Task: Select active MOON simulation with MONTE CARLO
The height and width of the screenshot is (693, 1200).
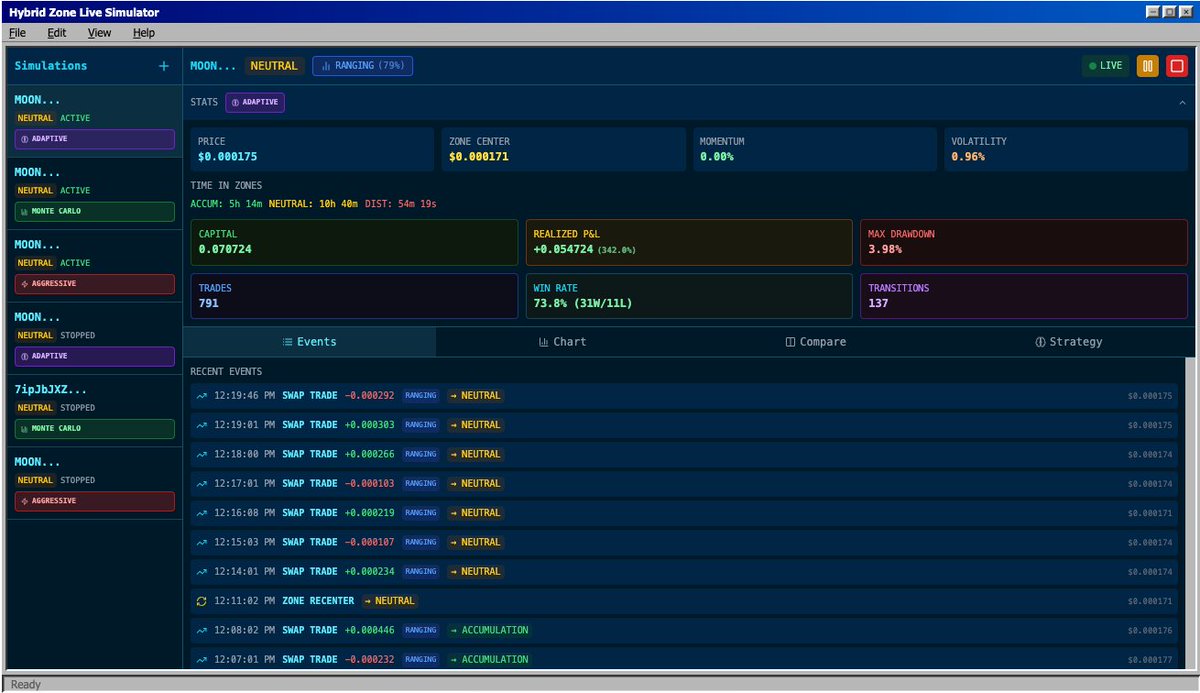Action: [x=95, y=194]
